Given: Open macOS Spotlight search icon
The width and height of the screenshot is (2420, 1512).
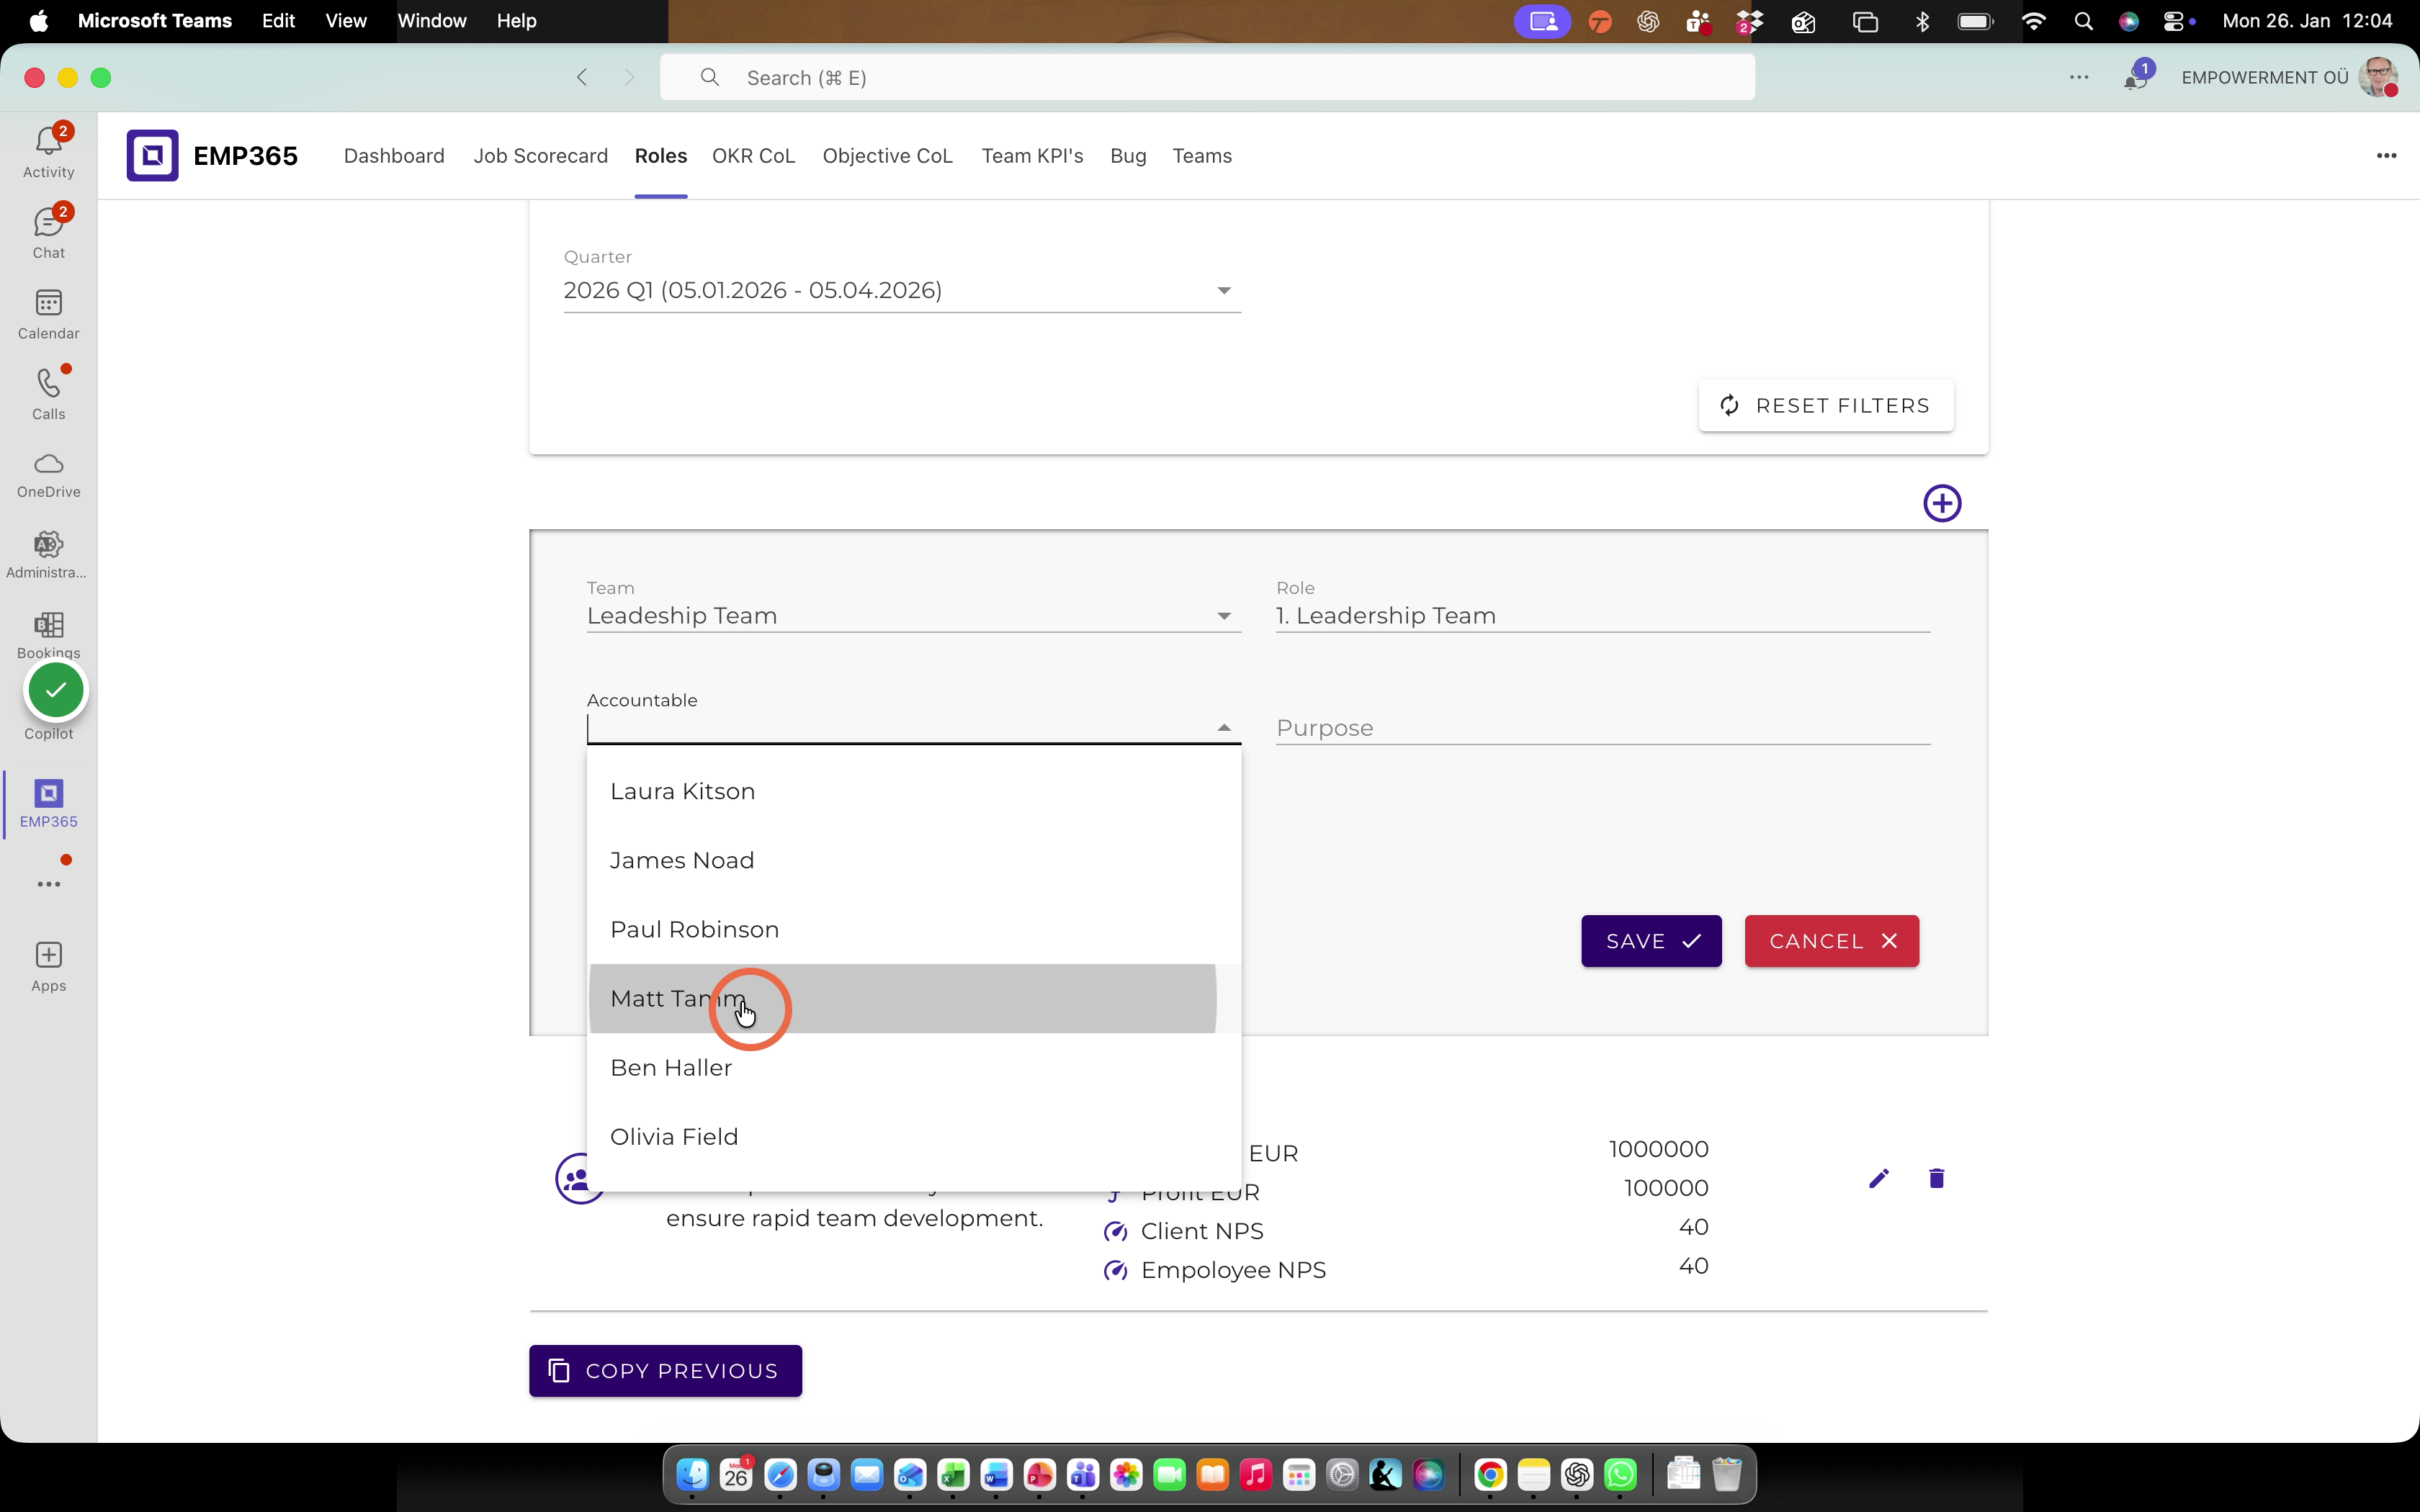Looking at the screenshot, I should click(2083, 21).
